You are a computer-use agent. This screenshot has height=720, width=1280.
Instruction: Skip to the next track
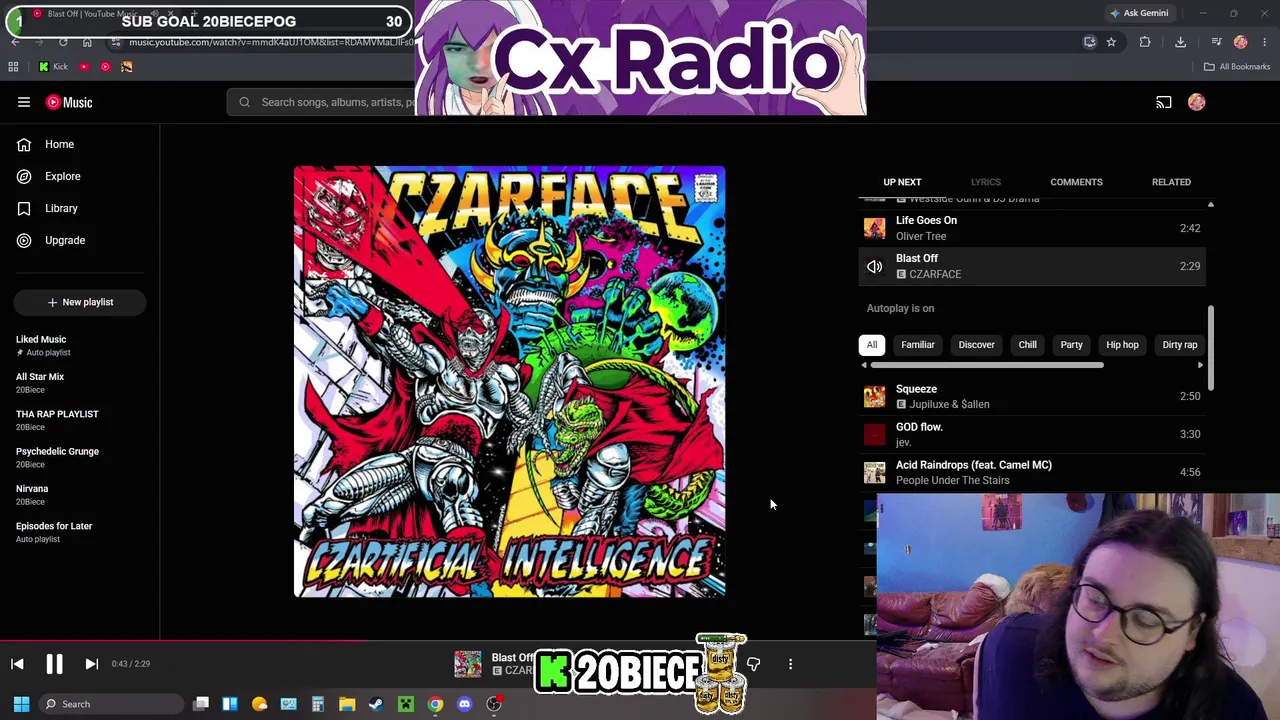91,664
